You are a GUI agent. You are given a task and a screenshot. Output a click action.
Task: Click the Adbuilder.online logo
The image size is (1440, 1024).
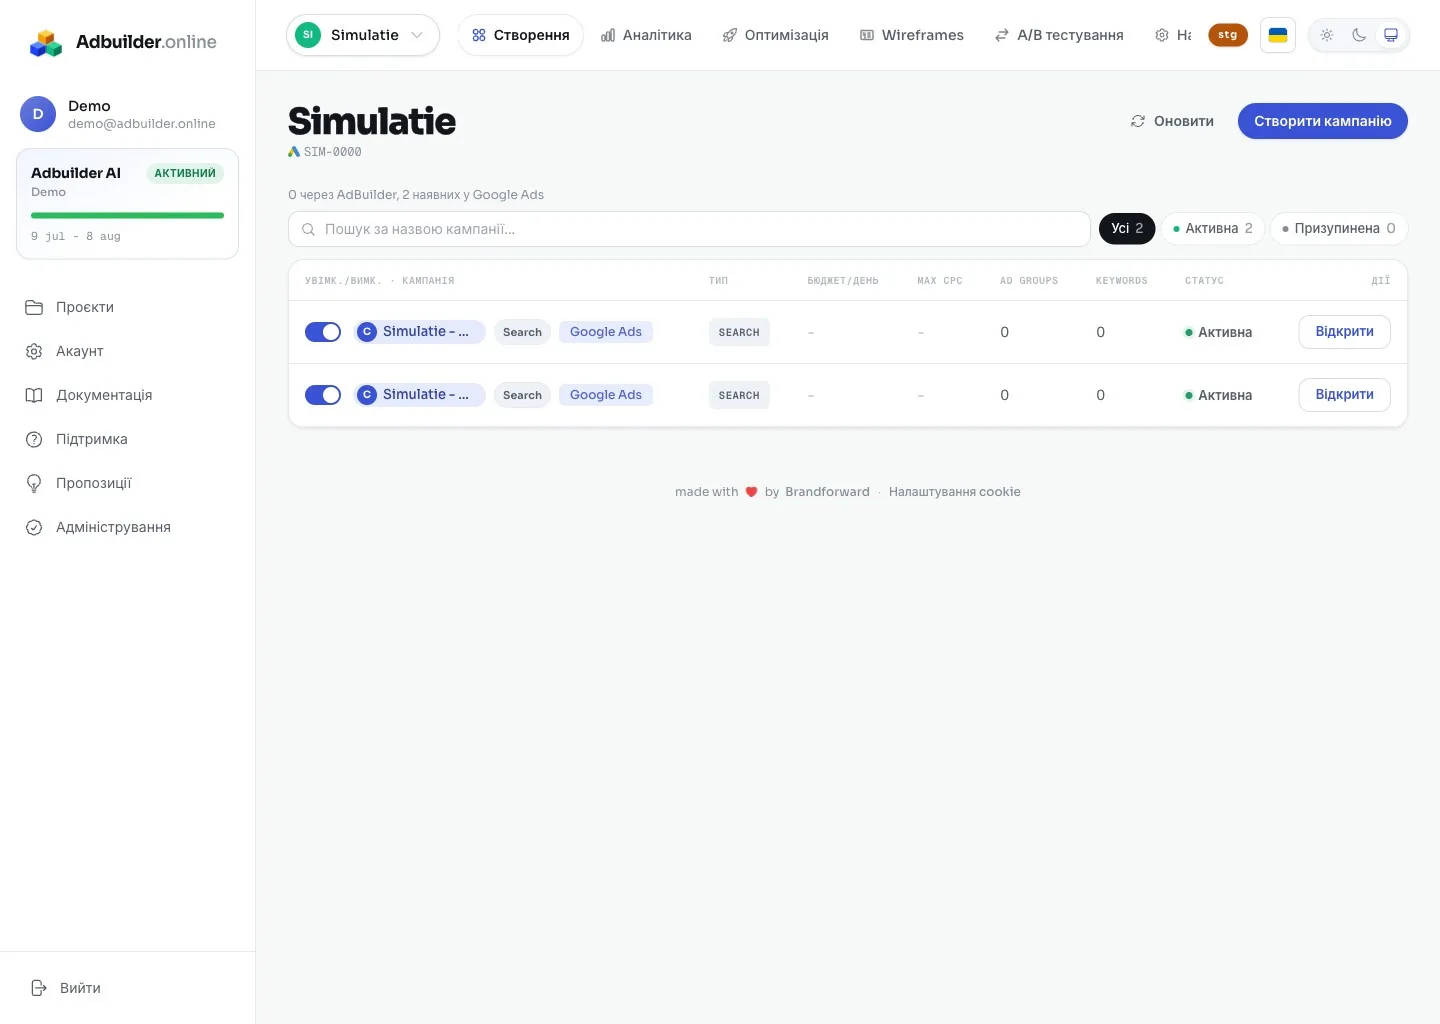pos(123,42)
